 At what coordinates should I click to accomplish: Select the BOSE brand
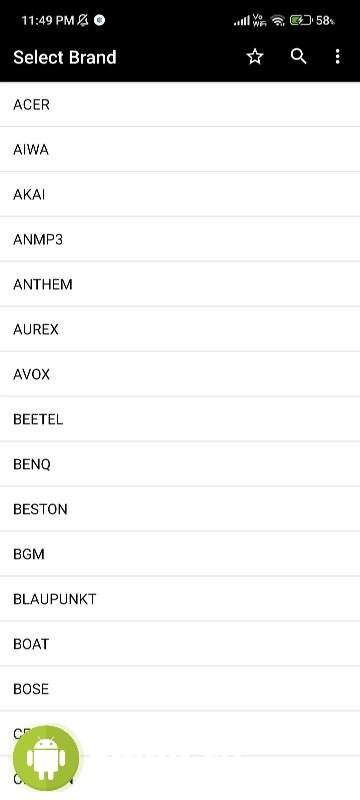click(x=180, y=688)
